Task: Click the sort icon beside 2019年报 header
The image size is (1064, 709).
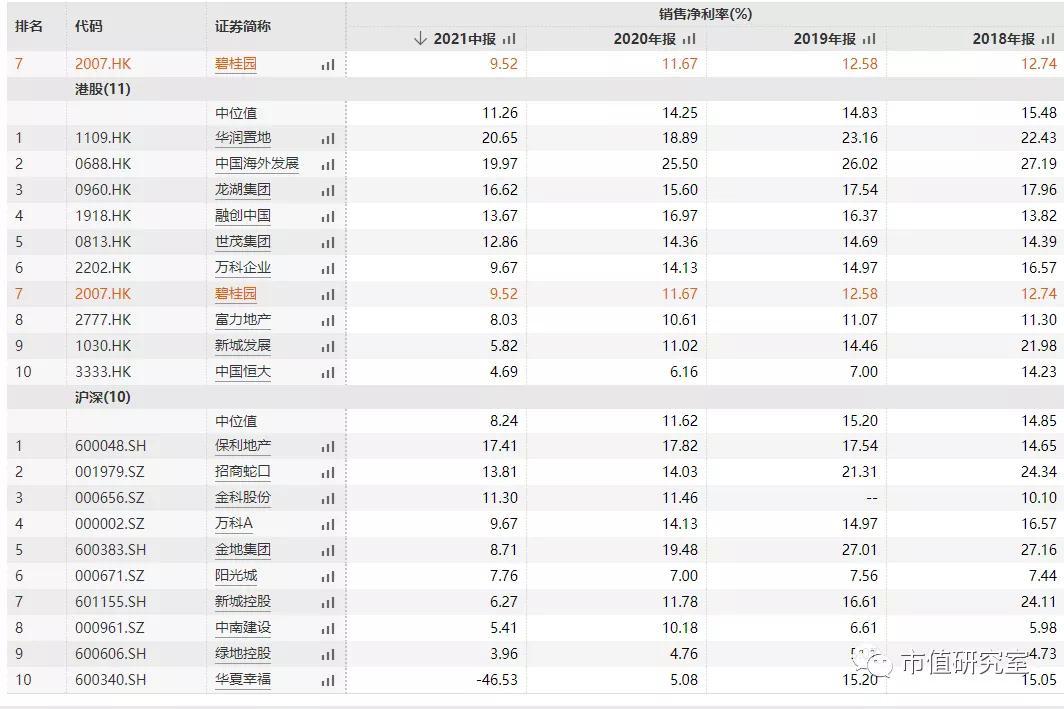Action: click(x=871, y=39)
